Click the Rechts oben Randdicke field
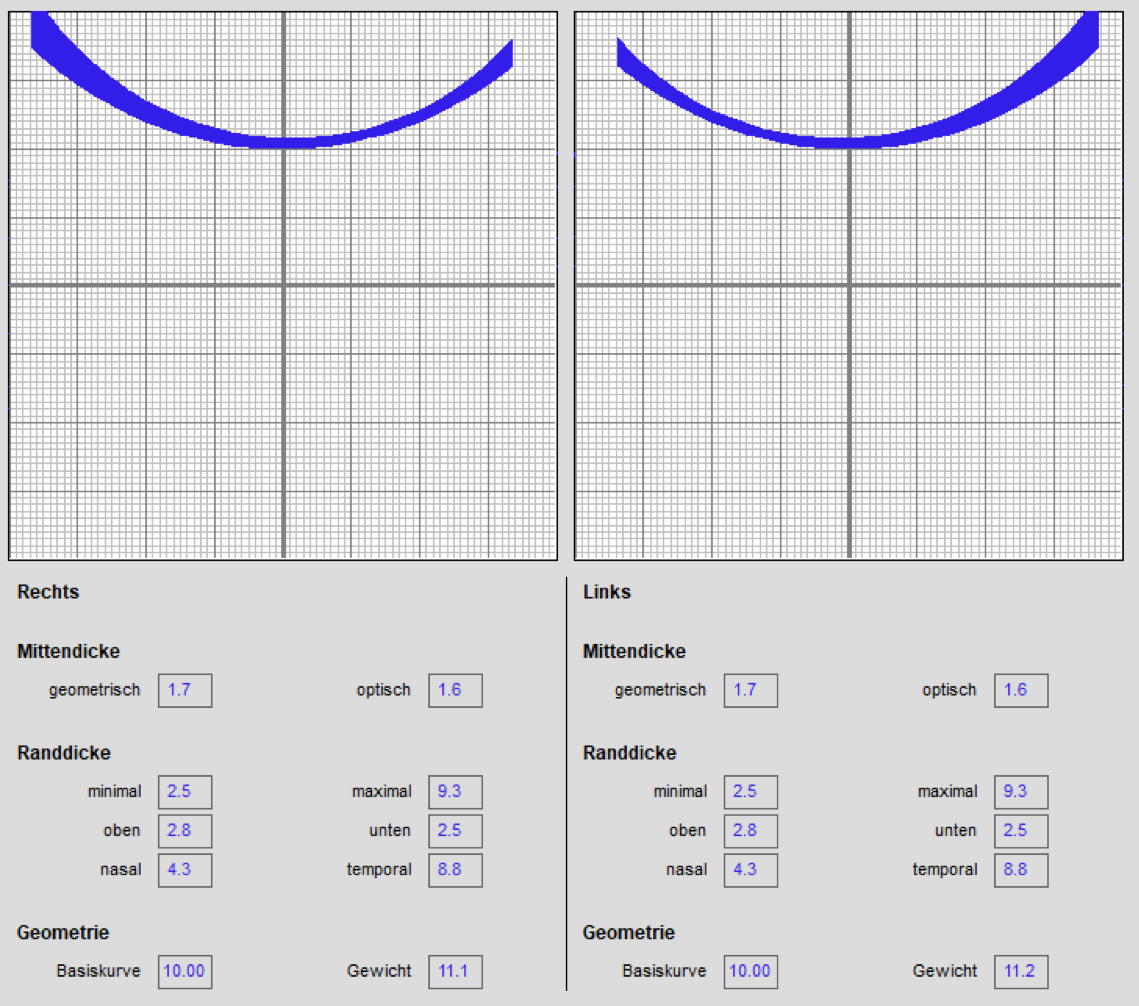The height and width of the screenshot is (1006, 1139). click(x=185, y=830)
